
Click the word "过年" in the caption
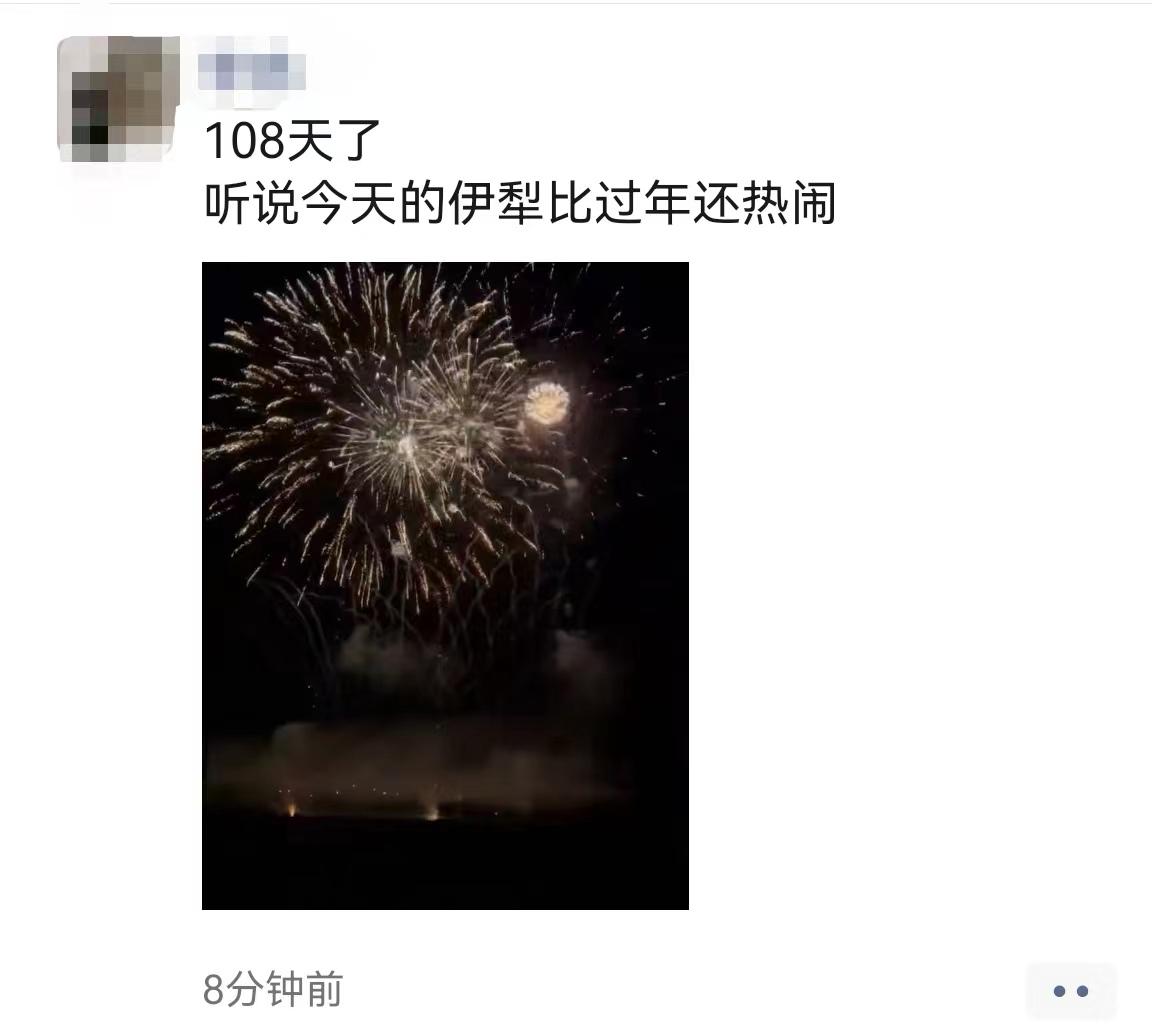click(x=642, y=203)
